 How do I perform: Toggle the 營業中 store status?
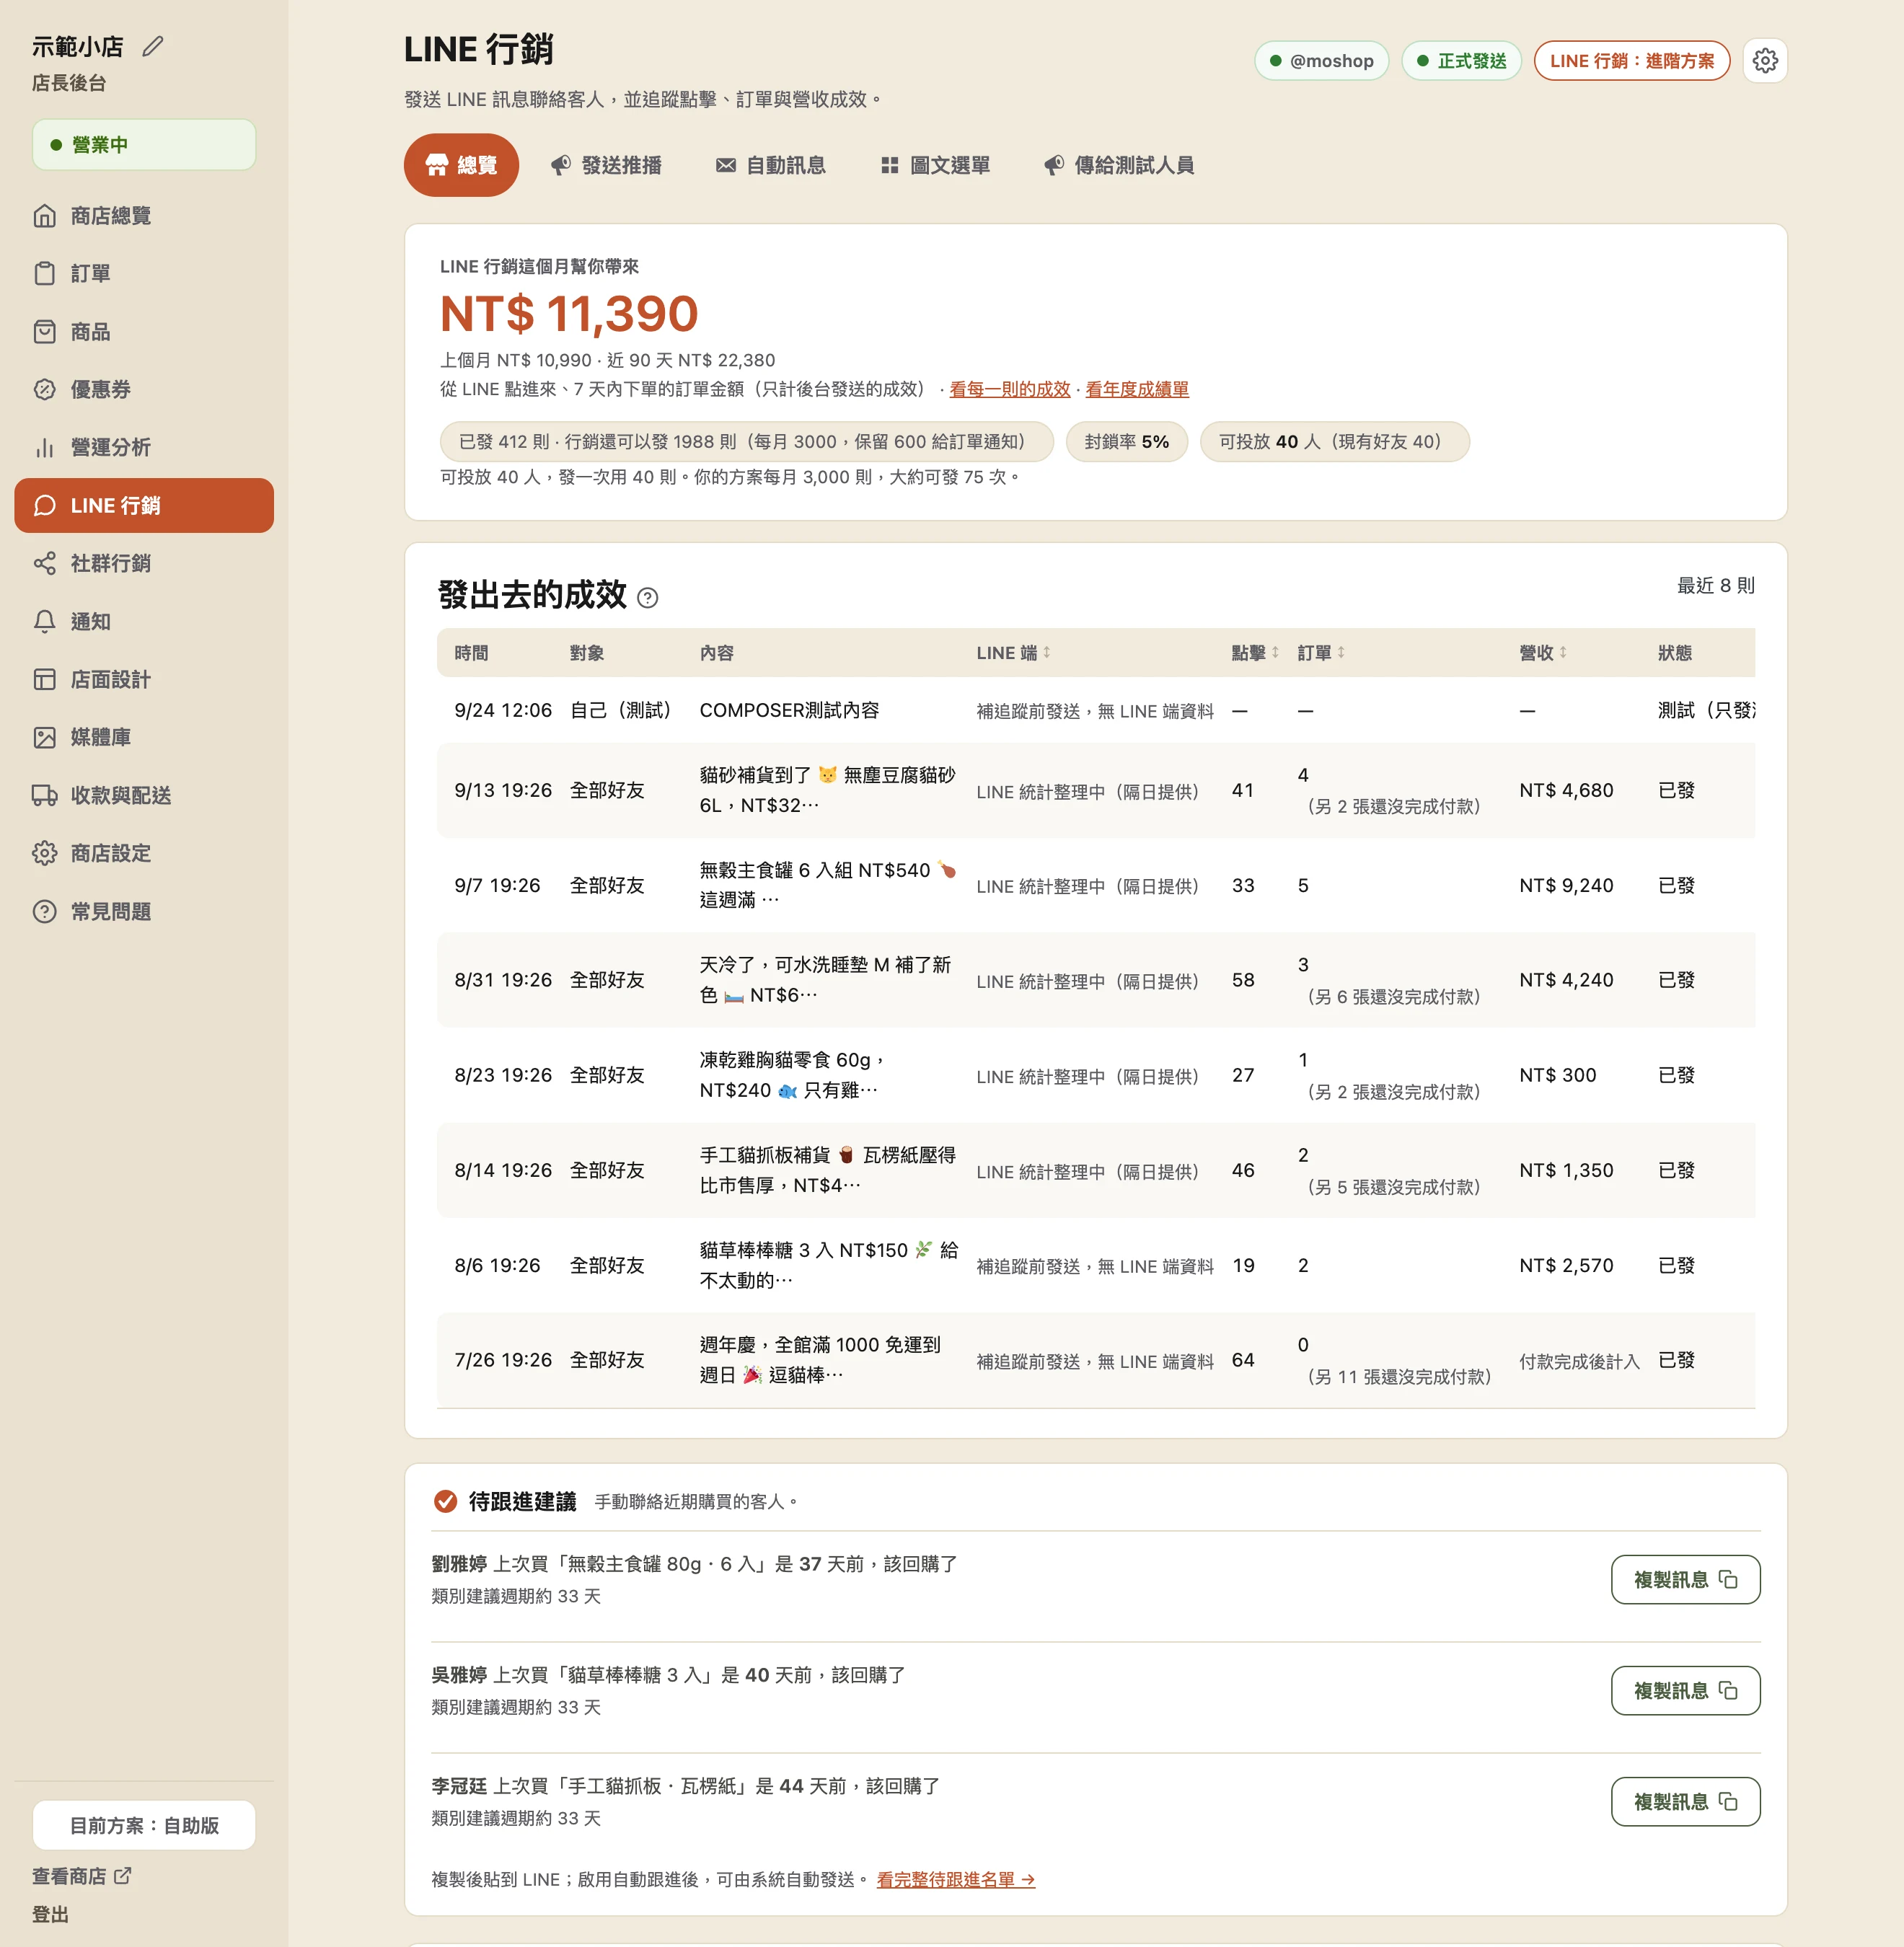pyautogui.click(x=144, y=145)
